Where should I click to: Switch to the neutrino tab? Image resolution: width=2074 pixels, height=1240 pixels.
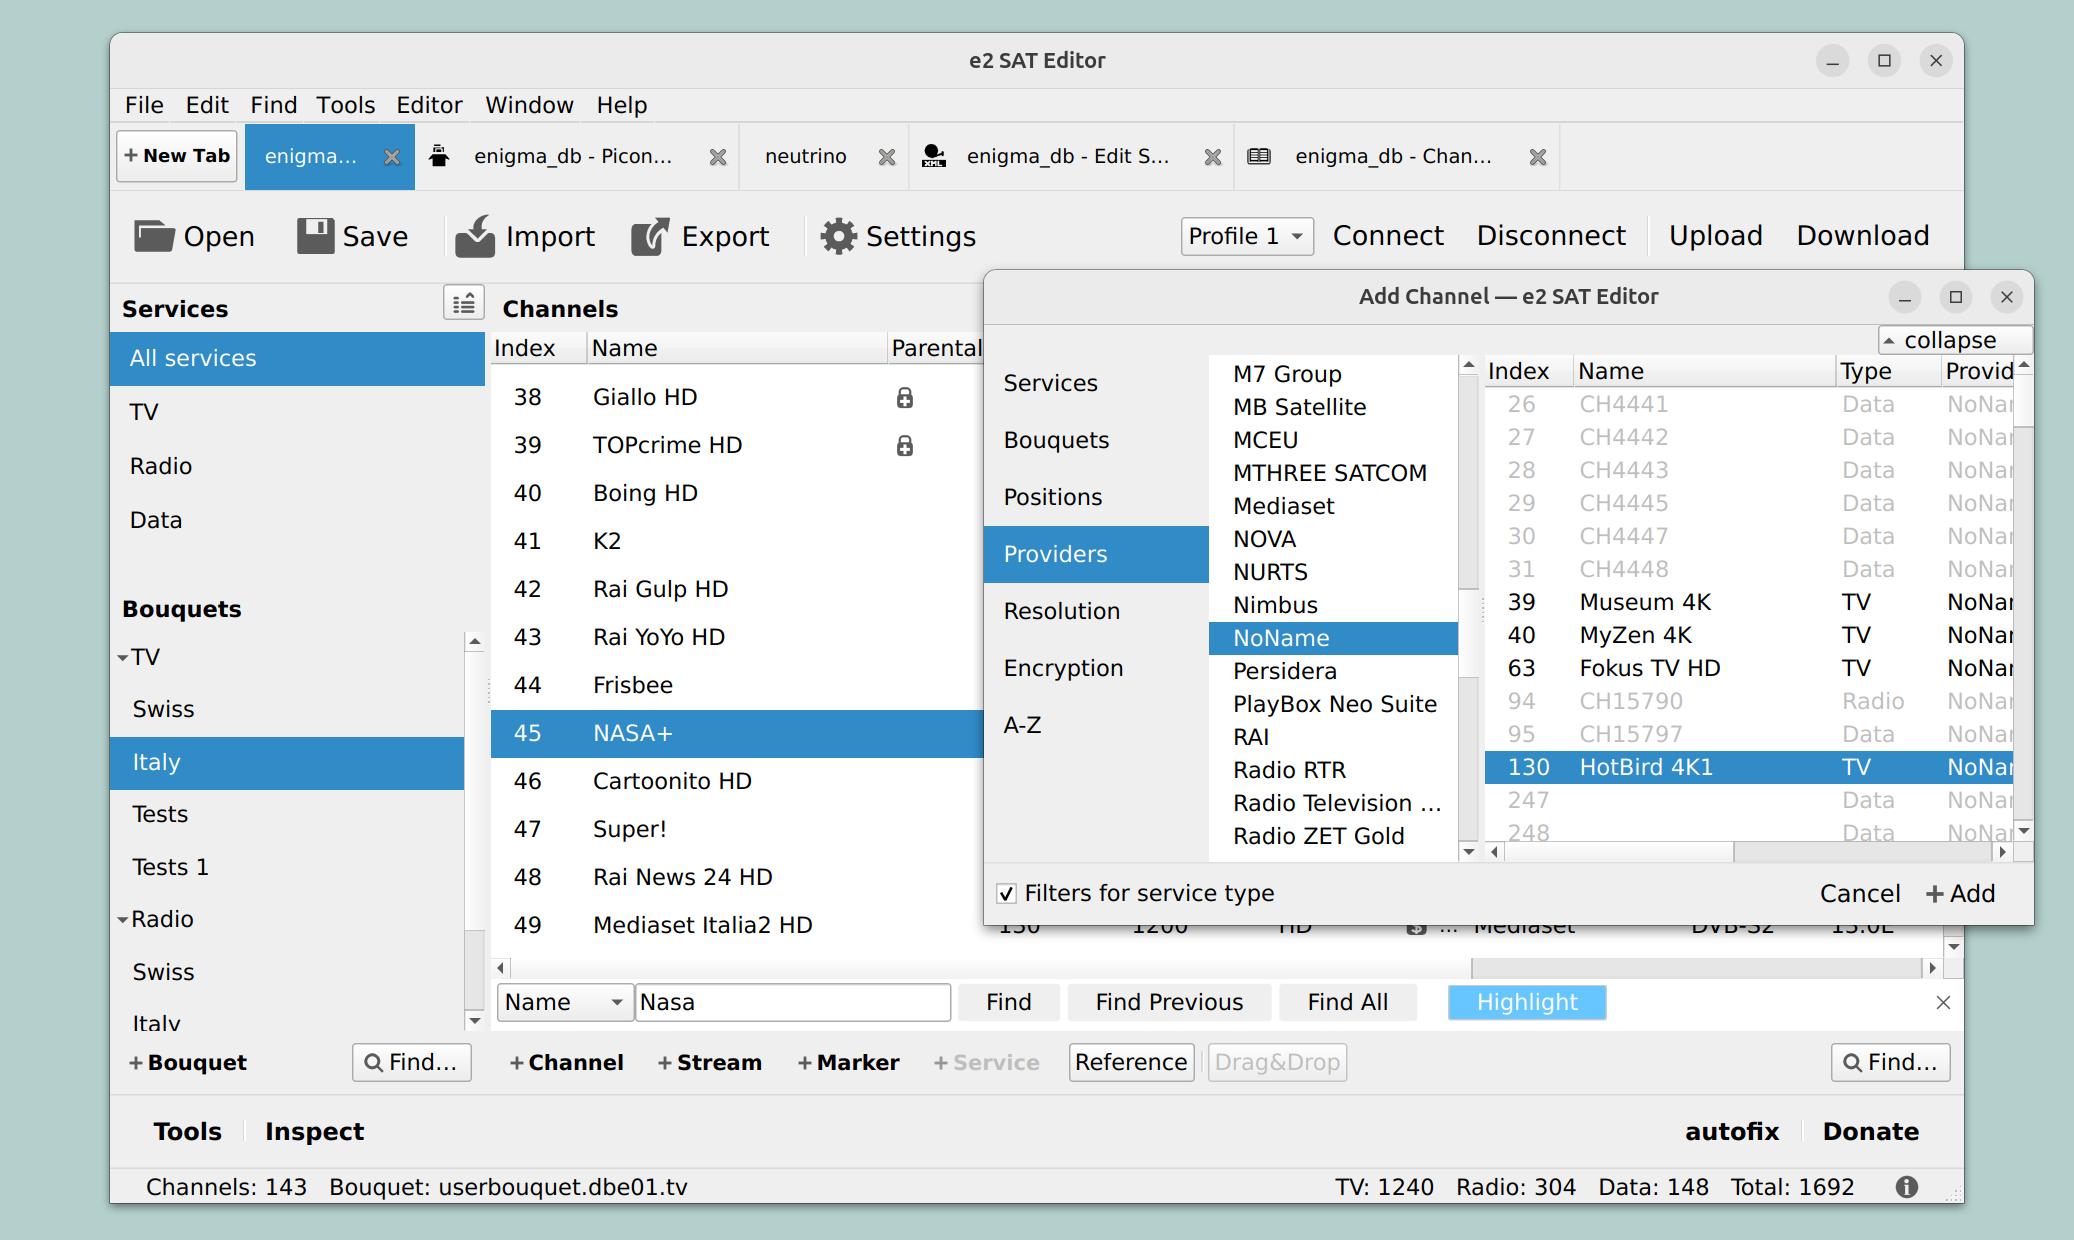pos(805,156)
